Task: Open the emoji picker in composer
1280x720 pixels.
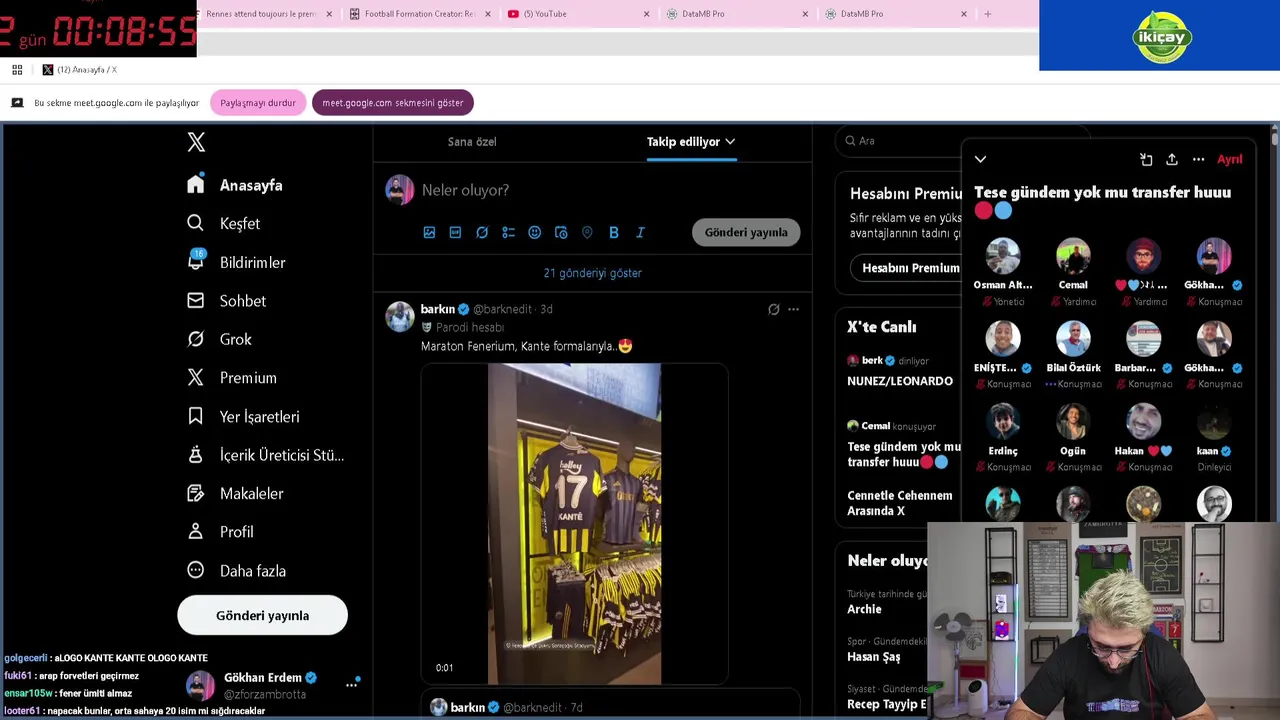Action: coord(535,232)
